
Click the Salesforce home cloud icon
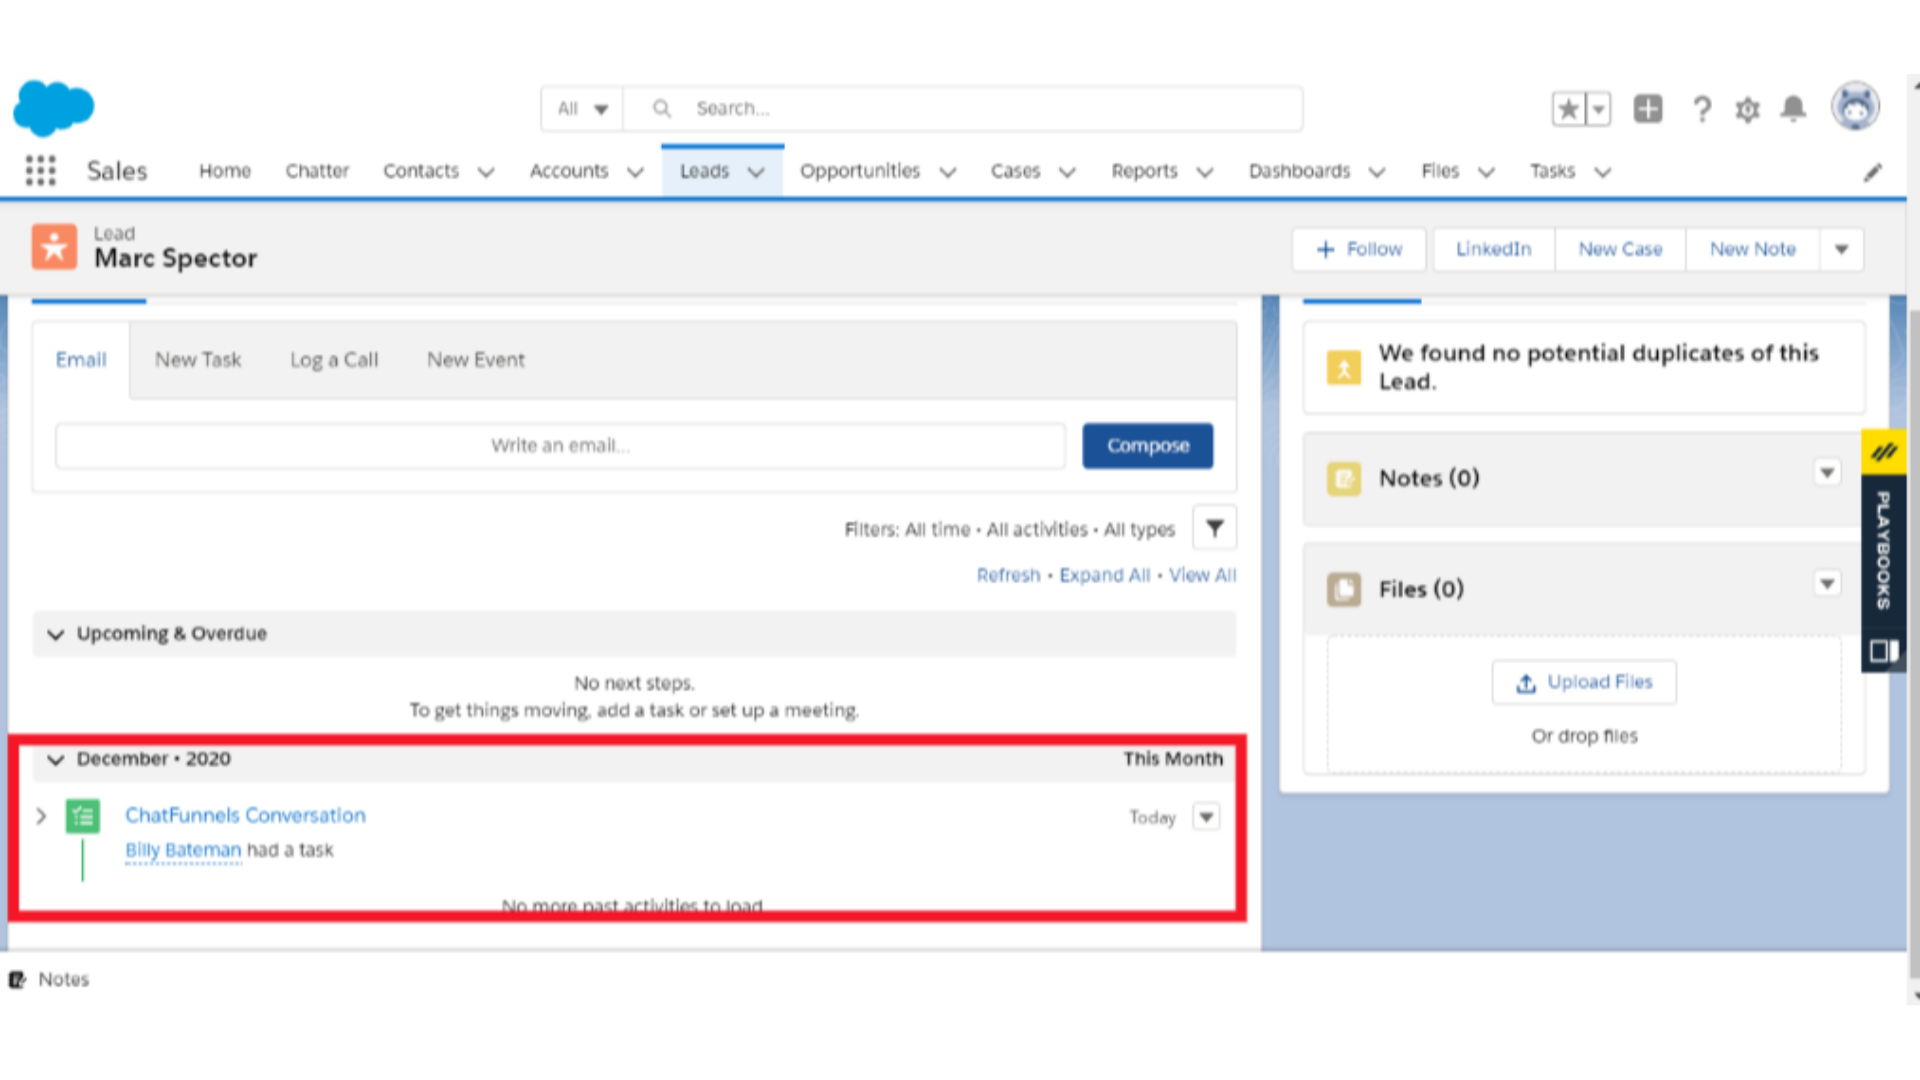[53, 108]
